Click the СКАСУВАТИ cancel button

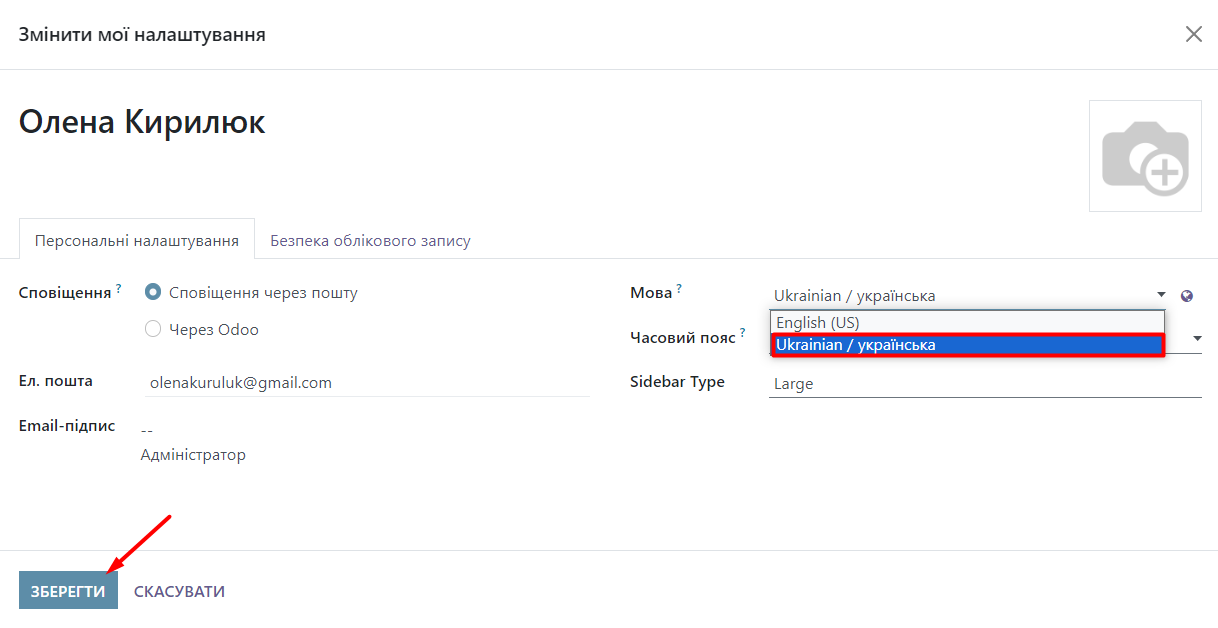tap(179, 591)
